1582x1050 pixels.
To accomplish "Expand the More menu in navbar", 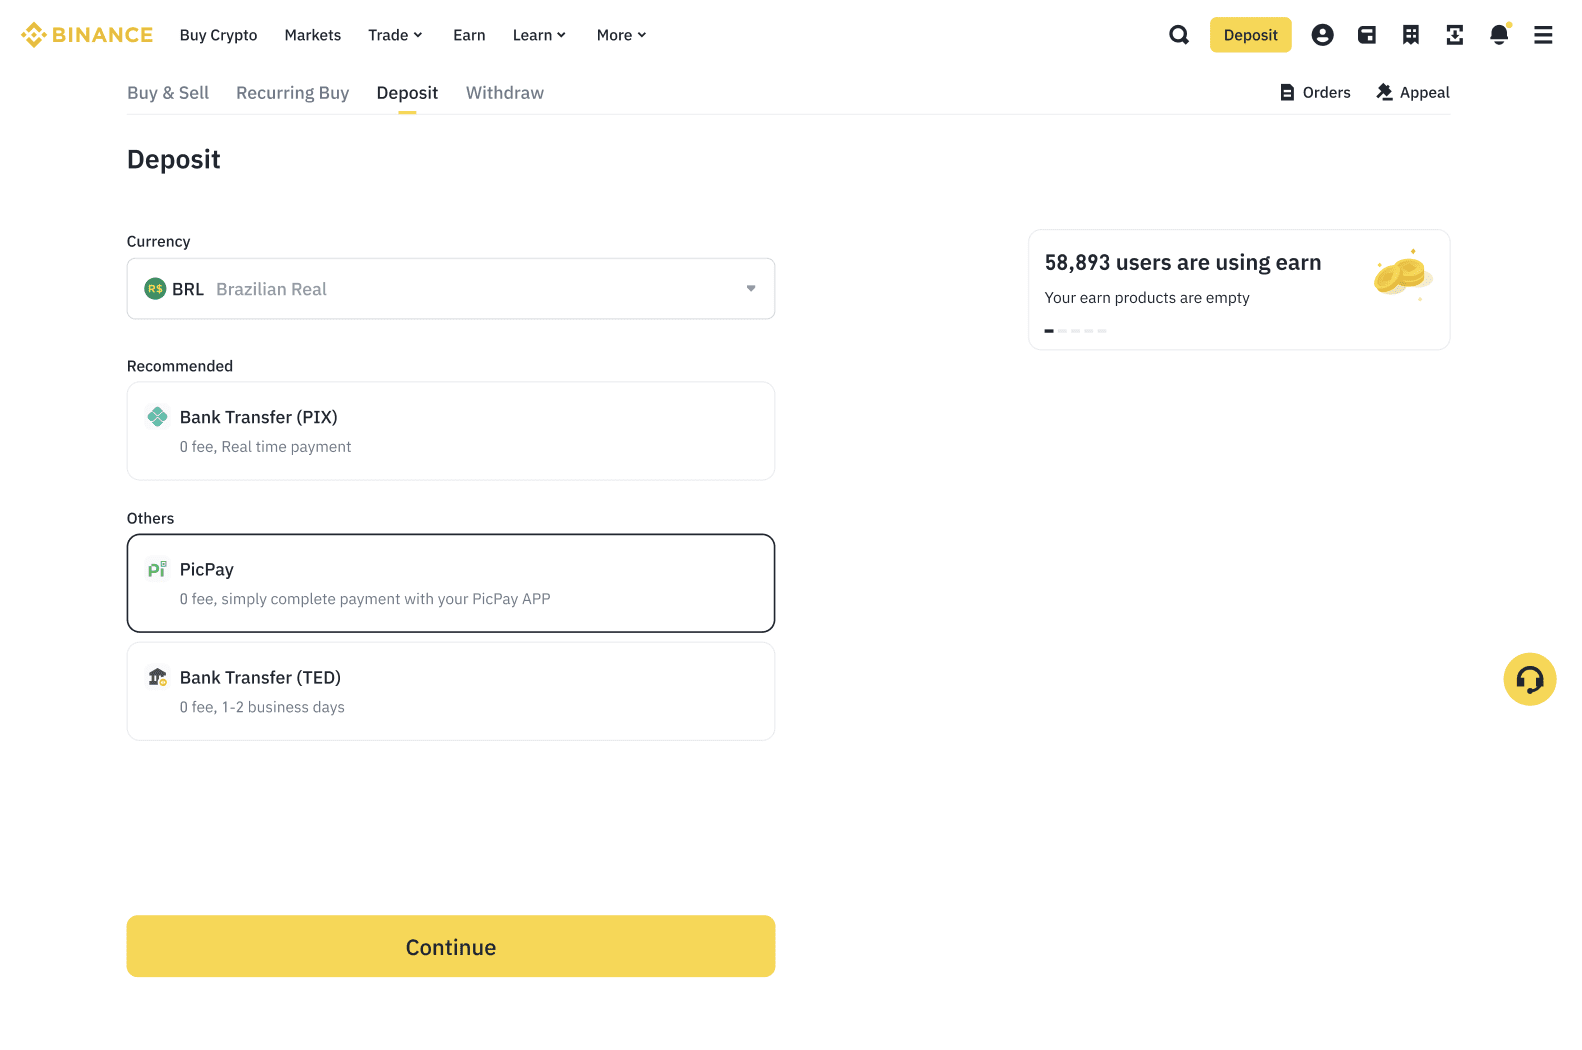I will coord(621,35).
